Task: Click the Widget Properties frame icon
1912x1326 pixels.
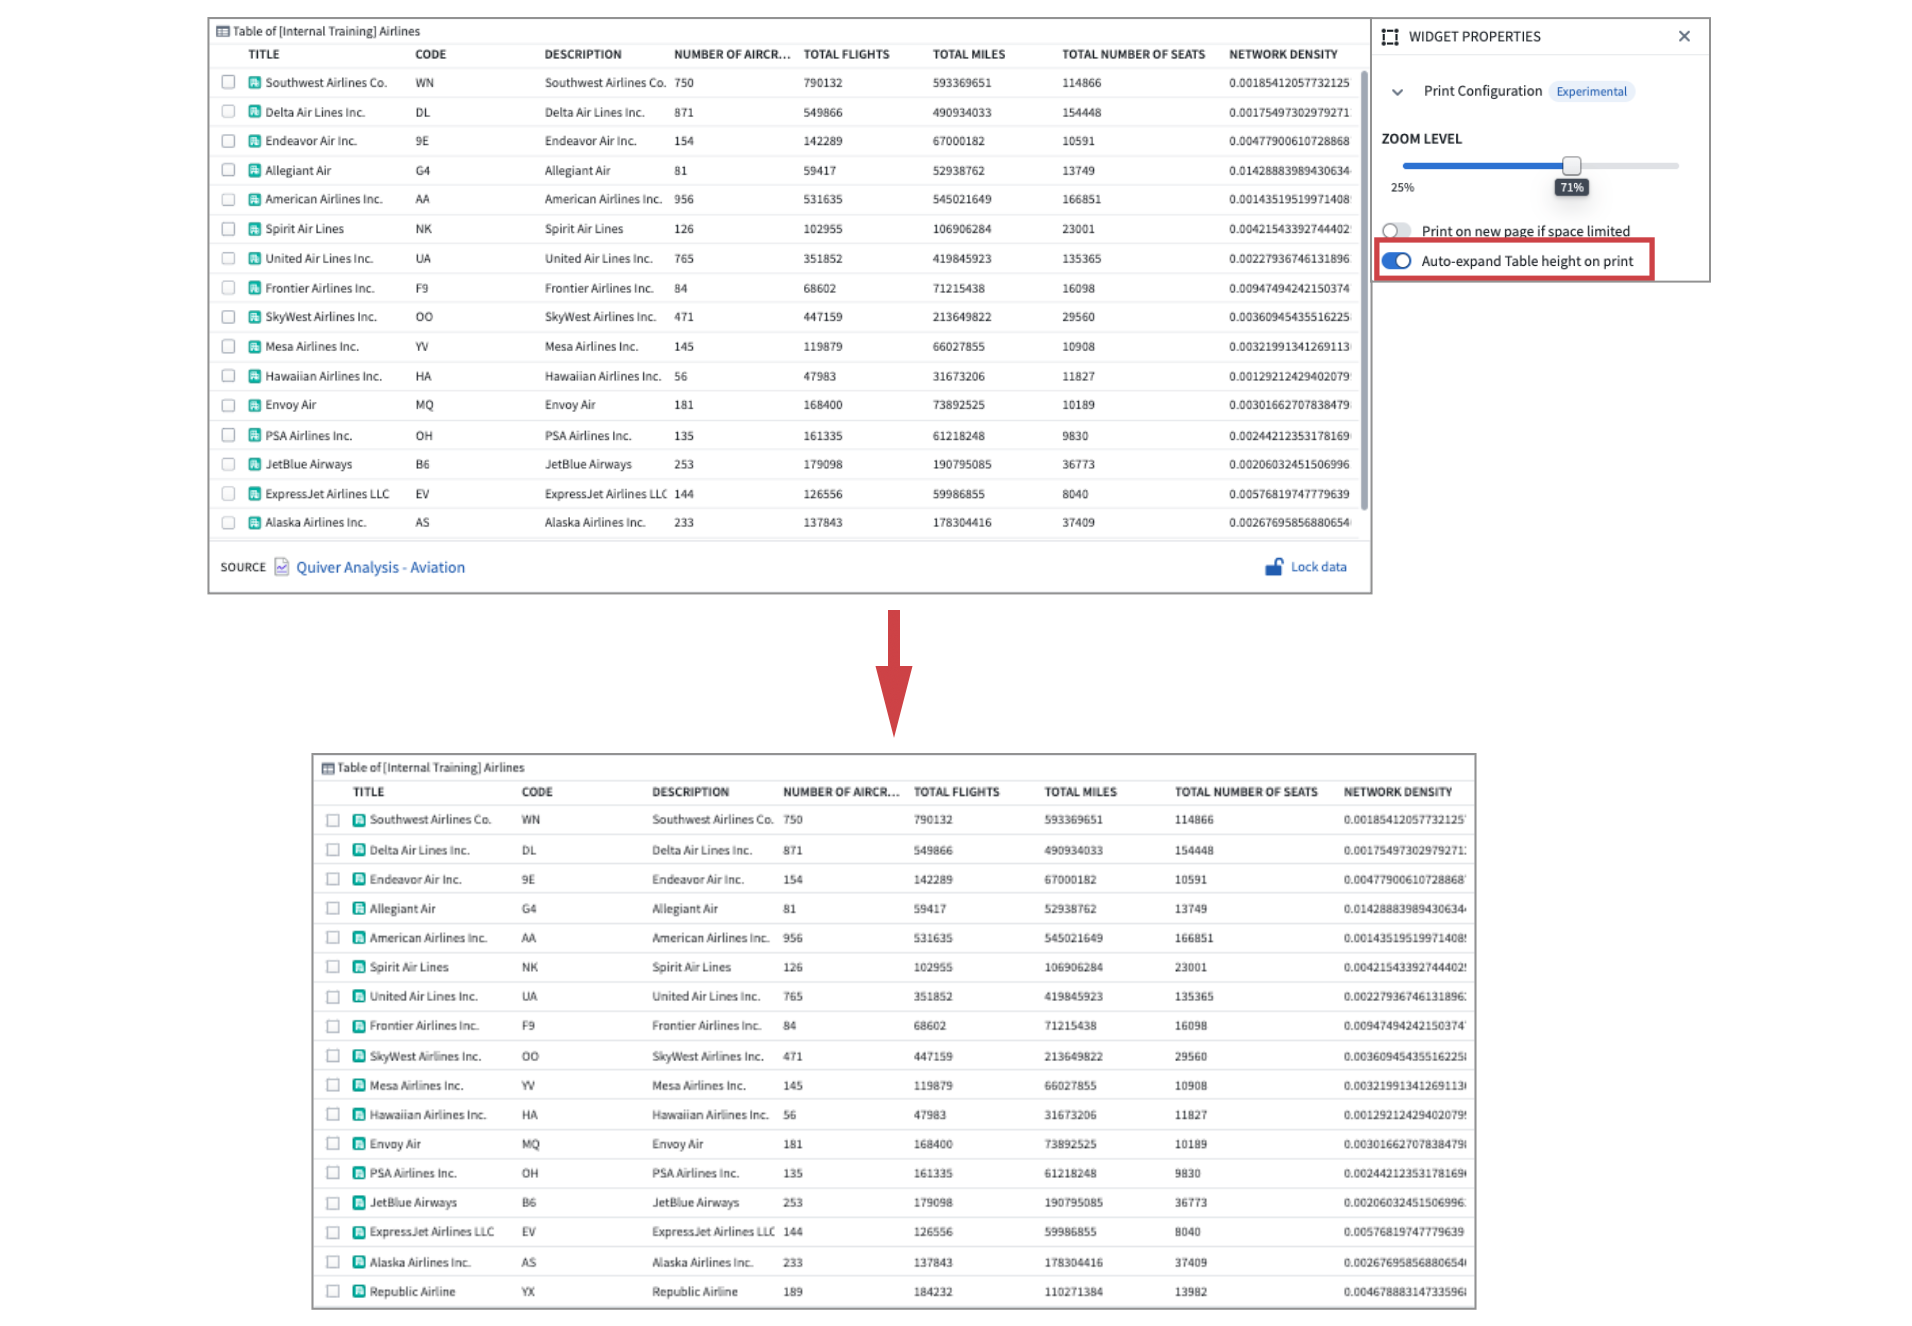Action: click(x=1390, y=37)
